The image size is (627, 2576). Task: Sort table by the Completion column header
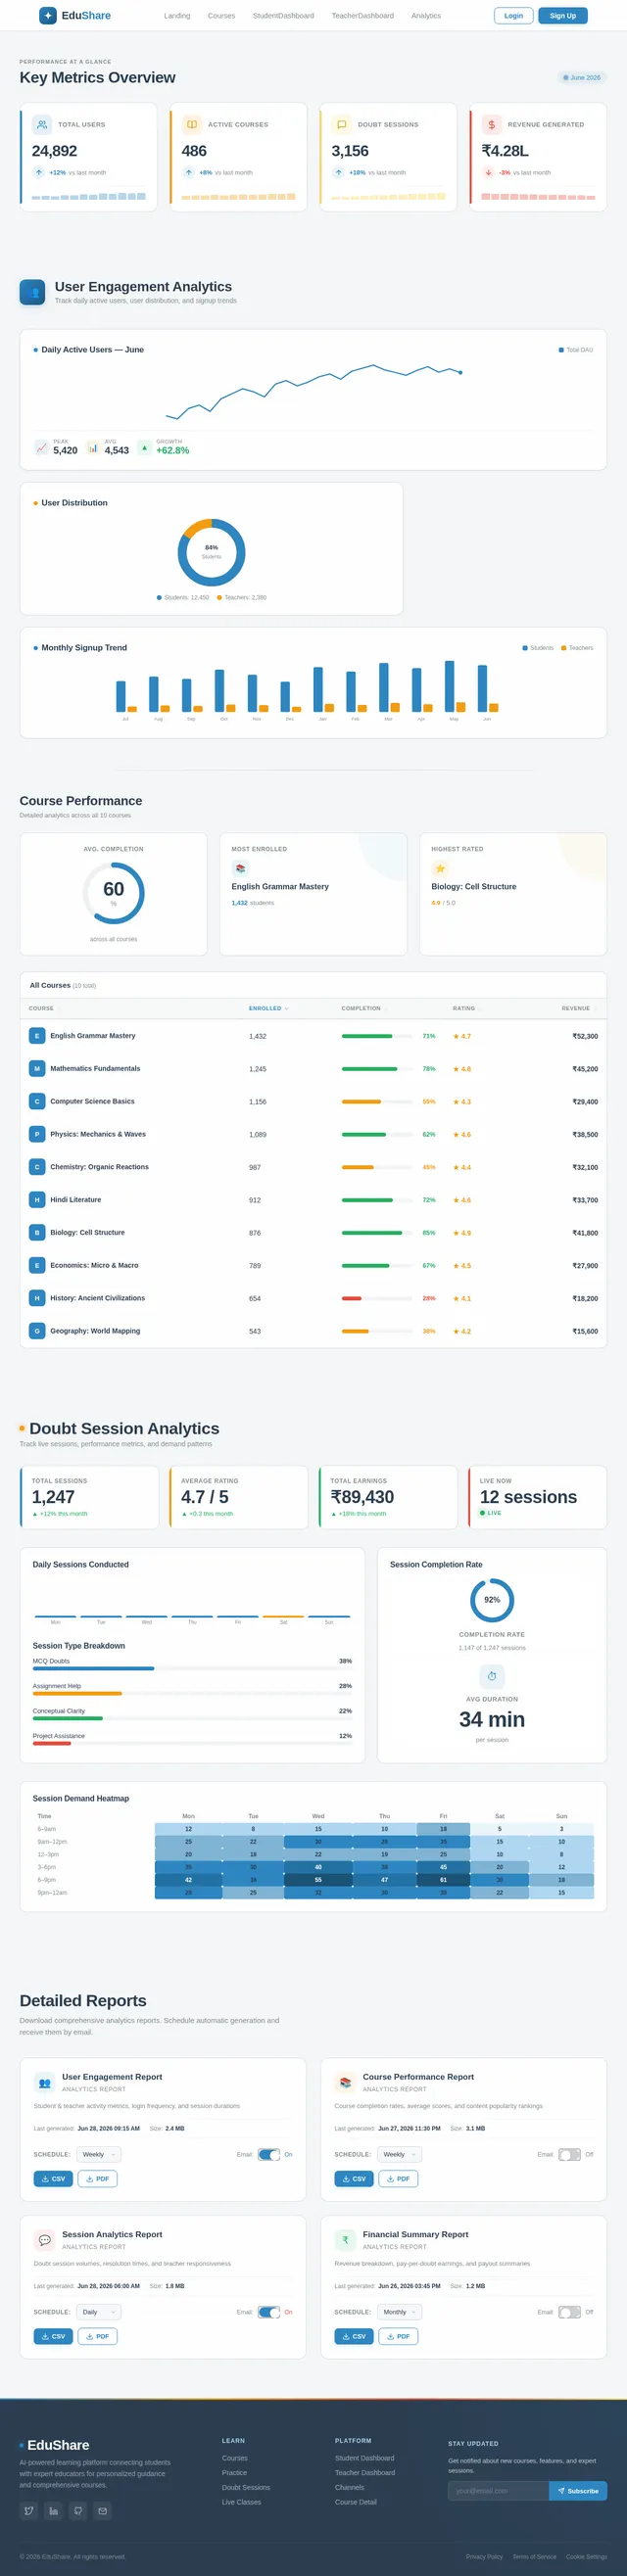(364, 1008)
